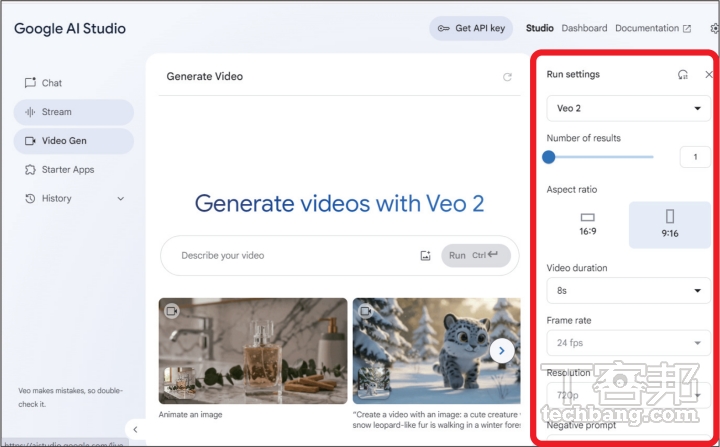Click the History clock icon
This screenshot has height=447, width=720.
coord(30,198)
